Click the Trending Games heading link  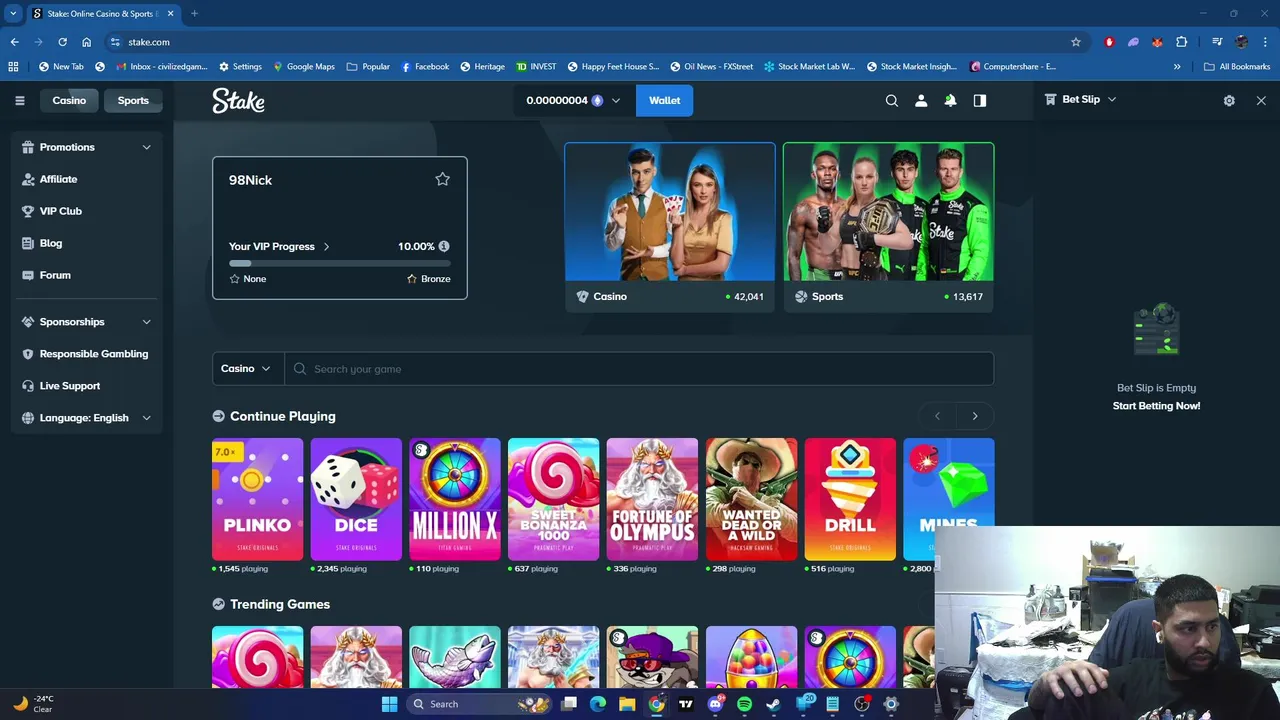pyautogui.click(x=280, y=604)
